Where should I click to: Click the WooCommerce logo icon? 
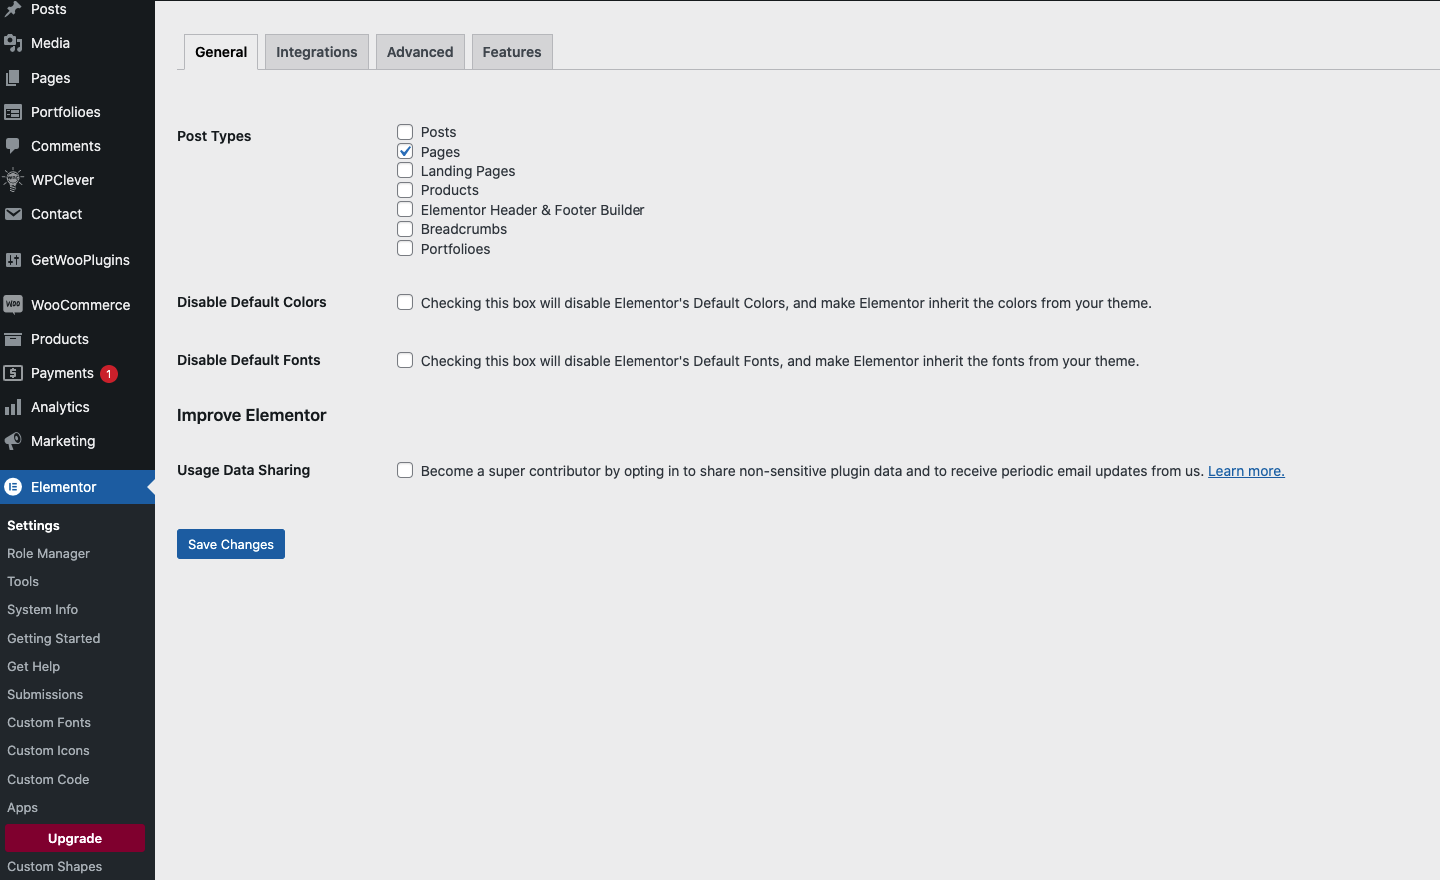coord(13,305)
